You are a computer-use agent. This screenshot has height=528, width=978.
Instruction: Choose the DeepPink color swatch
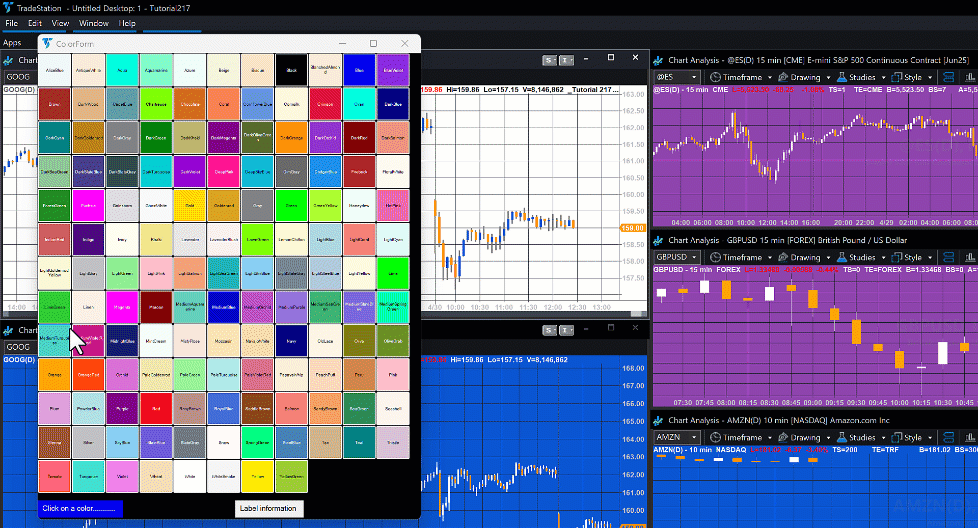pyautogui.click(x=223, y=171)
